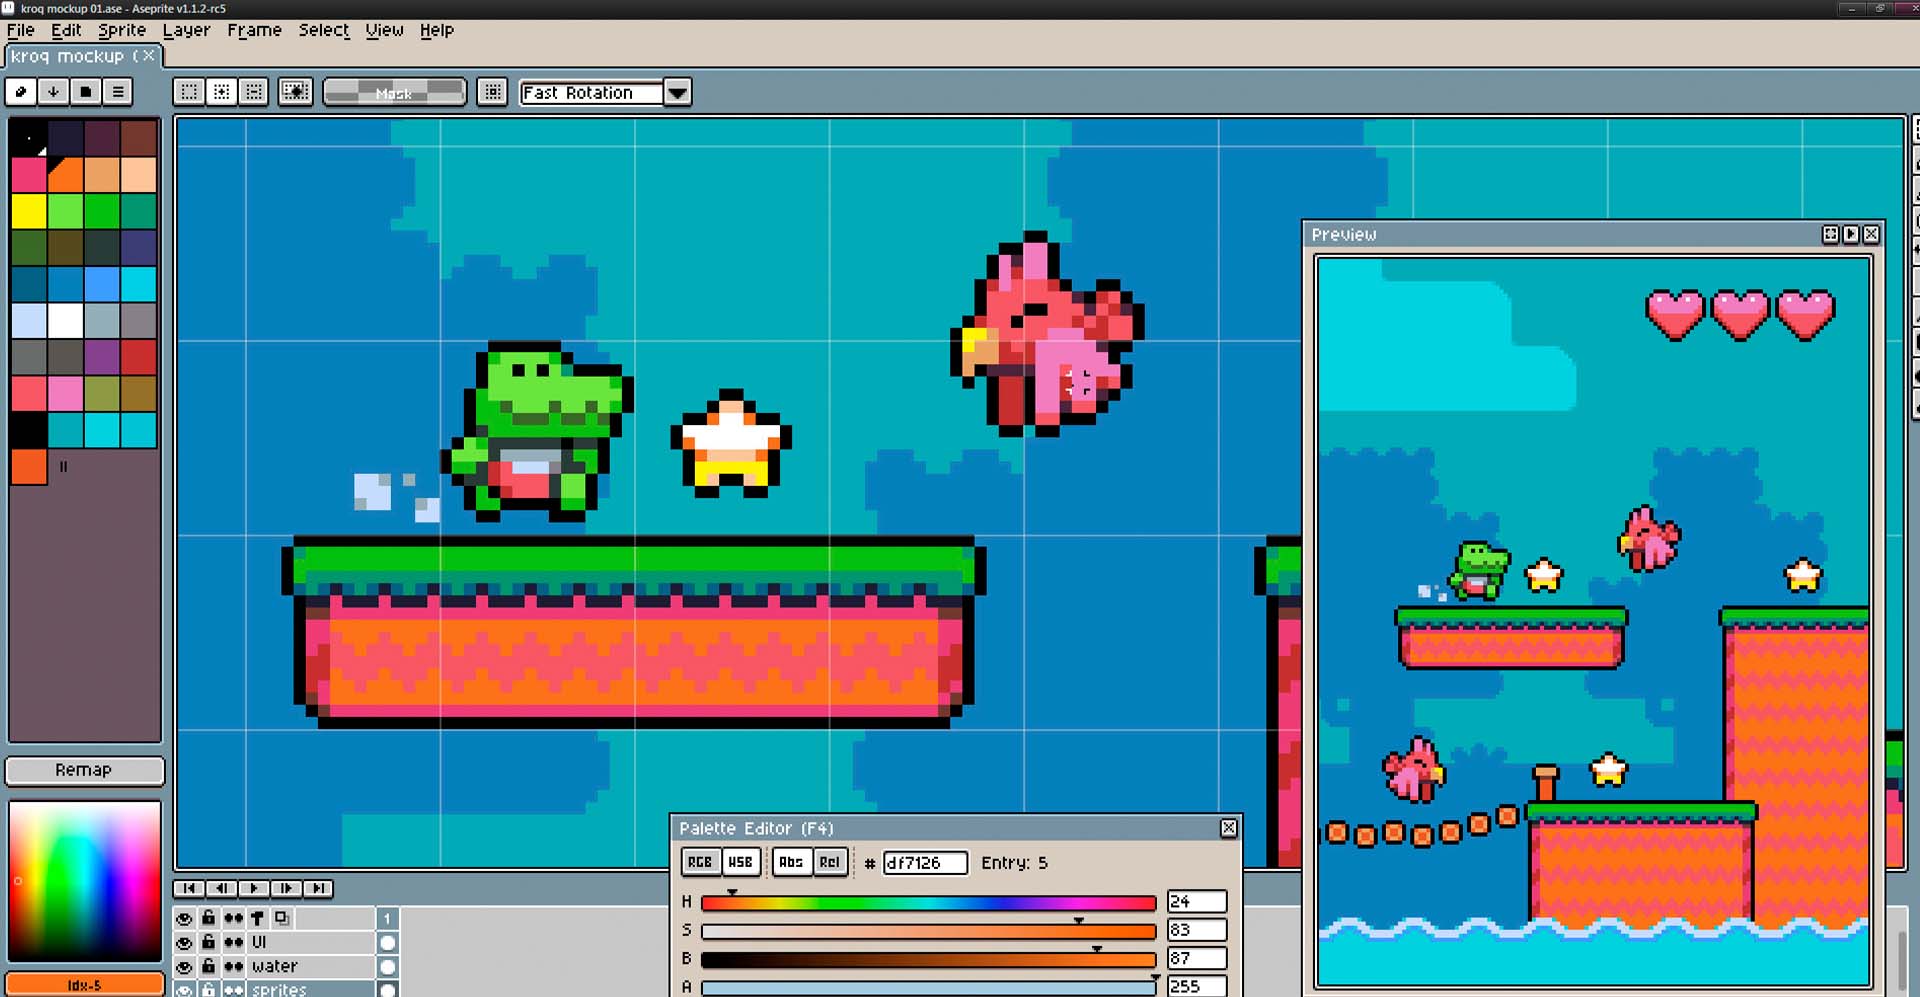Jump to first frame using timeline control
The height and width of the screenshot is (997, 1920).
189,889
